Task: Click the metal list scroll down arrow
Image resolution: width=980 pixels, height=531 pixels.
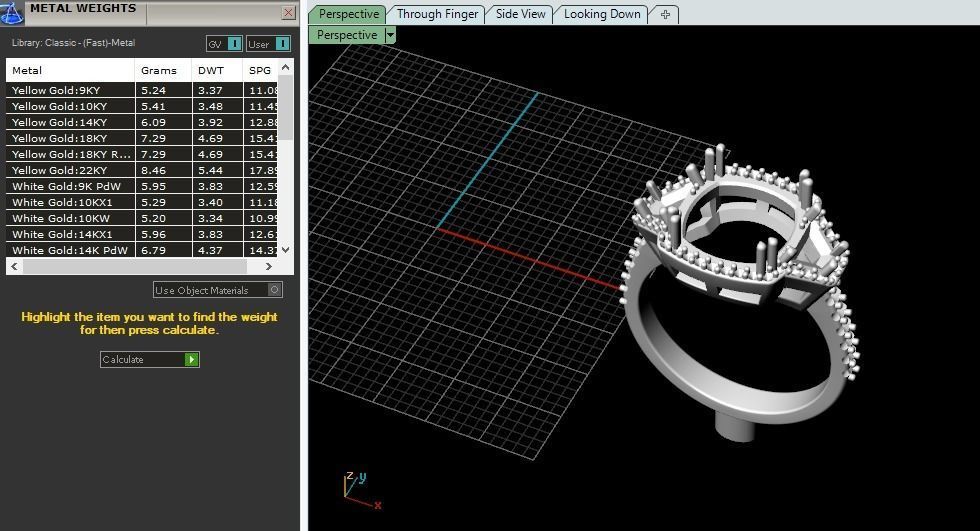Action: tap(286, 250)
